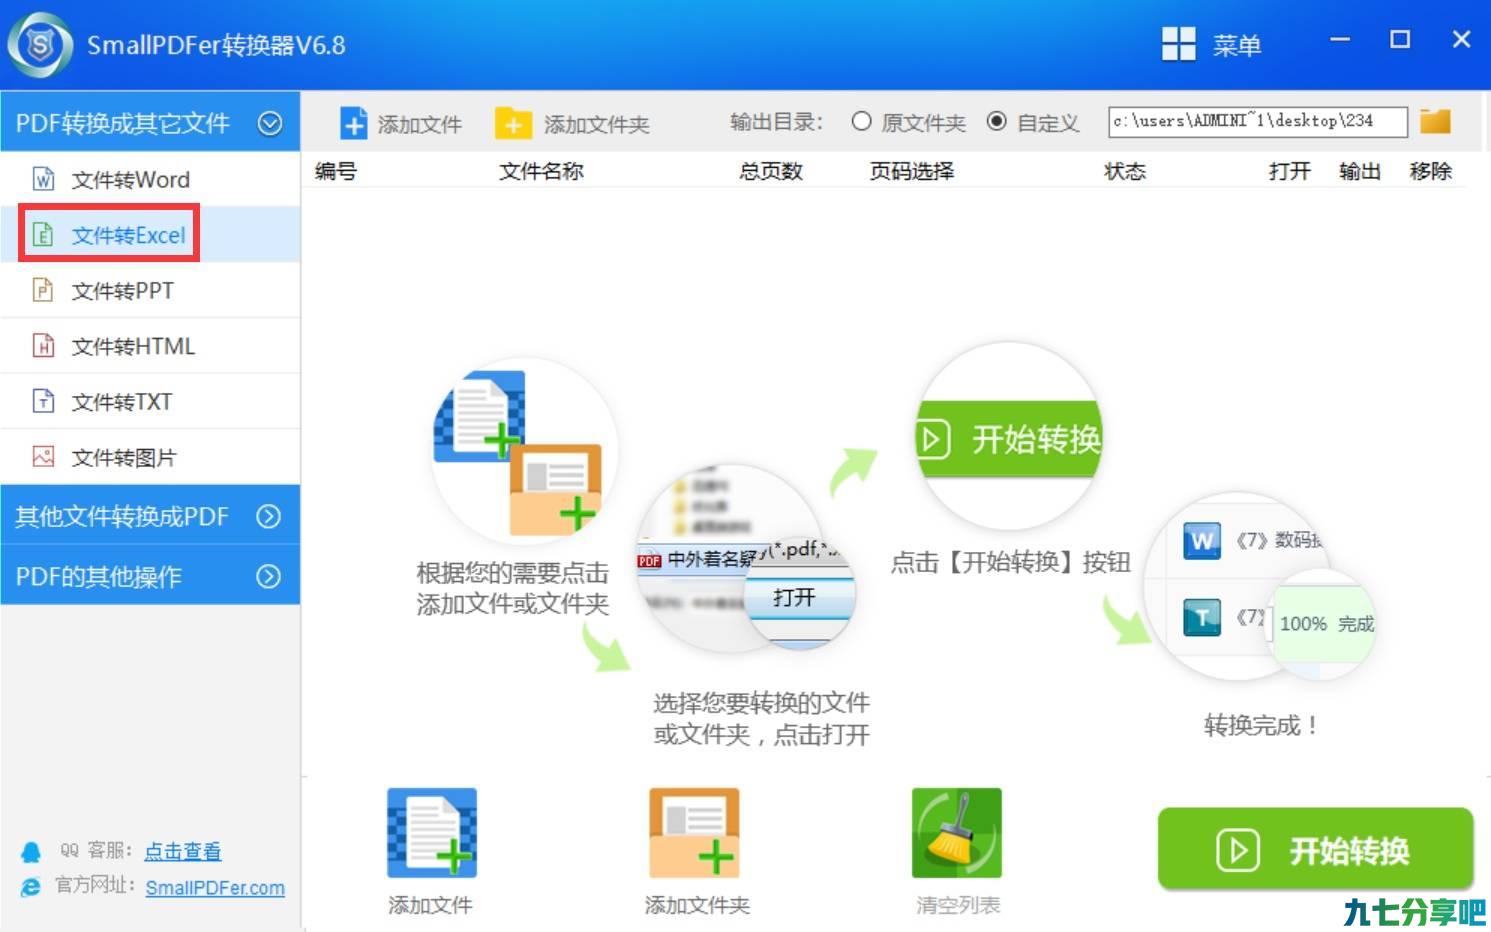Click the PPT file icon in sidebar
Screen dimensions: 1491x932
coord(43,290)
